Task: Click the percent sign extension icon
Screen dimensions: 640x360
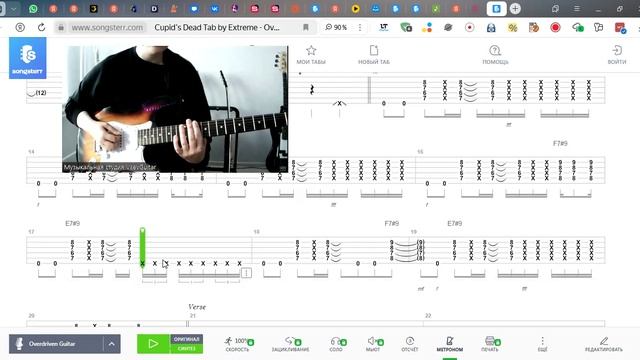Action: click(512, 27)
